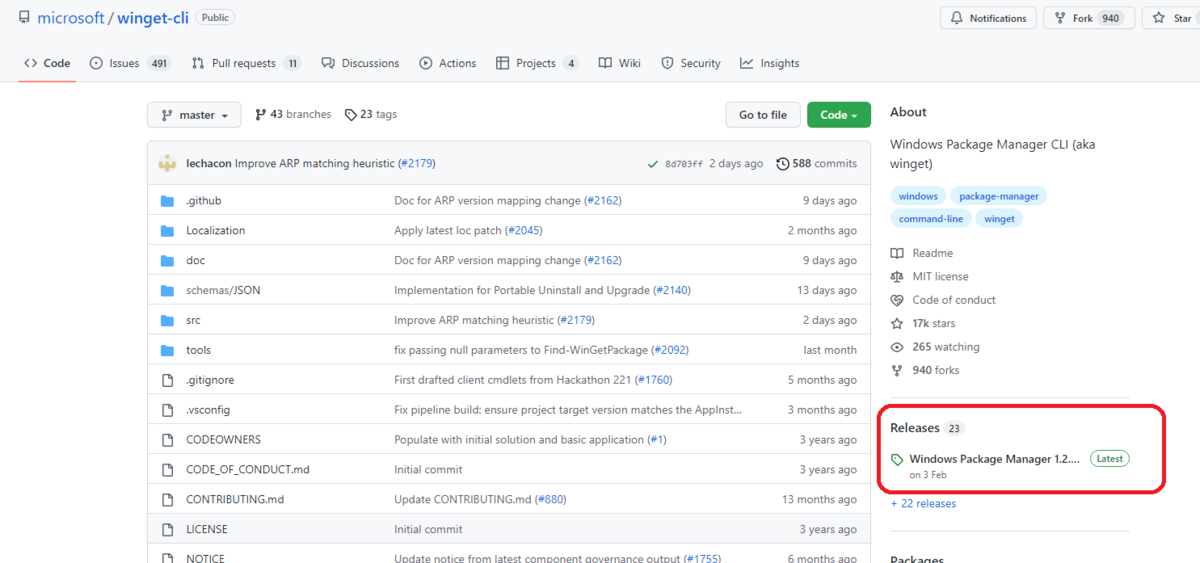Select the package-manager topic tag
Screen dimensions: 1200x563
pyautogui.click(x=999, y=196)
